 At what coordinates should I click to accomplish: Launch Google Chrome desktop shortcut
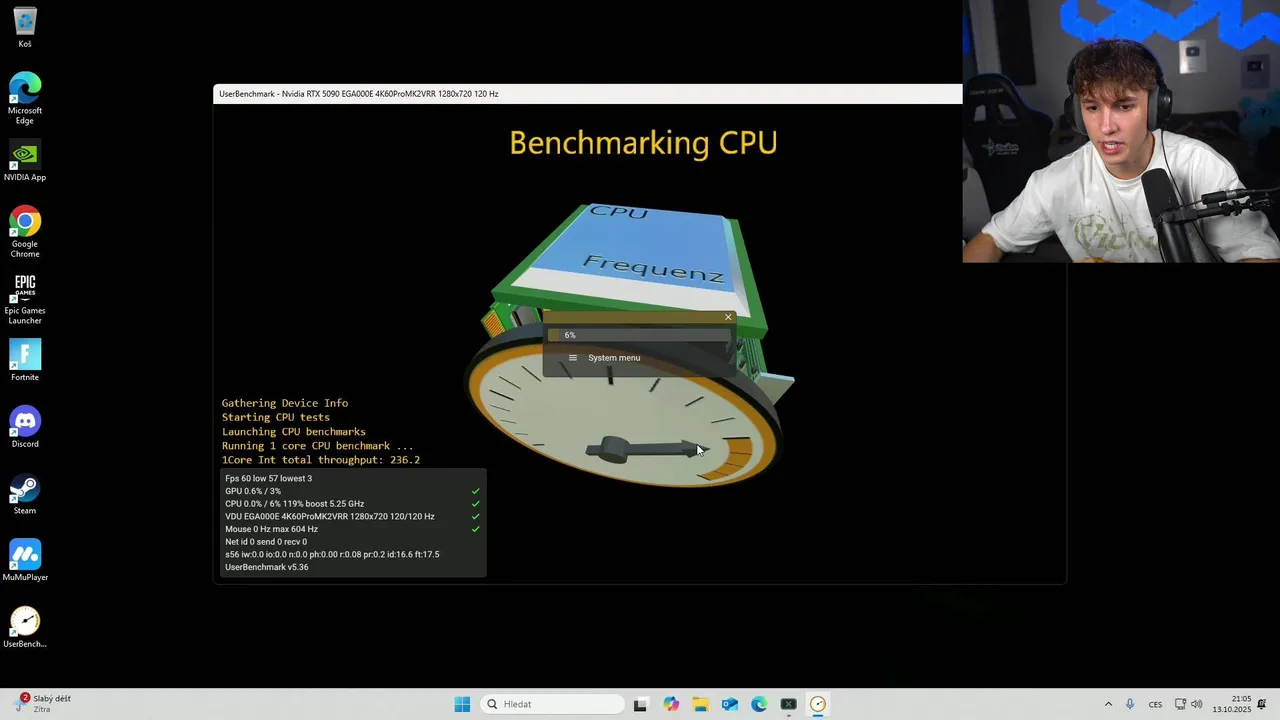25,232
